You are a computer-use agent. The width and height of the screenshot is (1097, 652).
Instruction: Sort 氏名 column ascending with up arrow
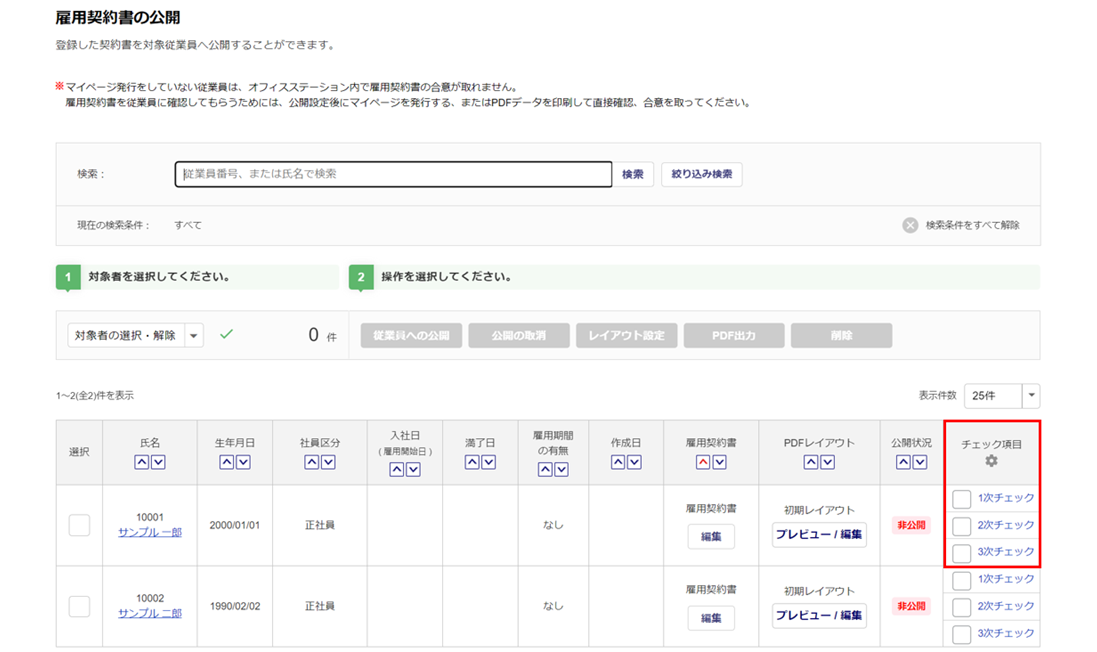[x=142, y=462]
